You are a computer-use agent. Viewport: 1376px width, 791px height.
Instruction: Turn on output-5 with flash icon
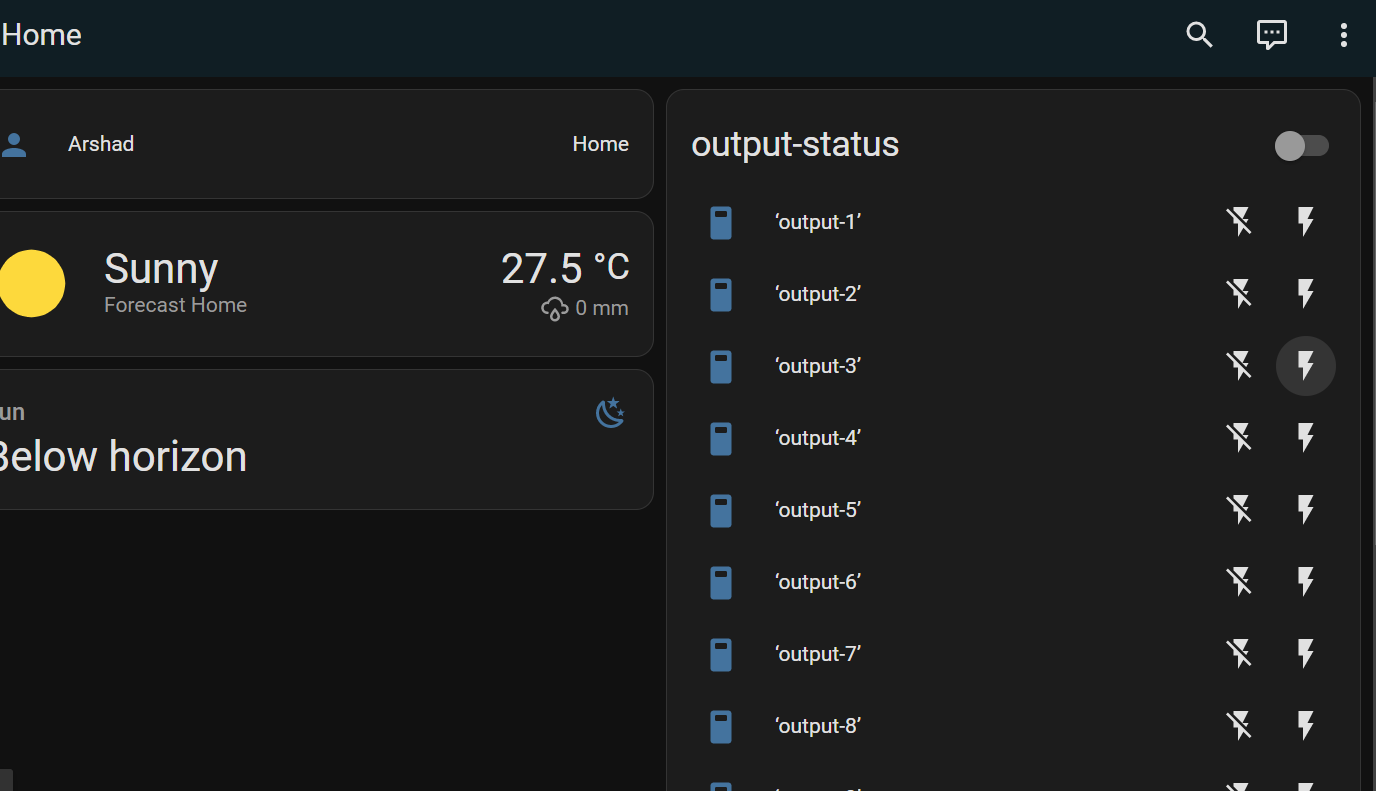[x=1305, y=510]
